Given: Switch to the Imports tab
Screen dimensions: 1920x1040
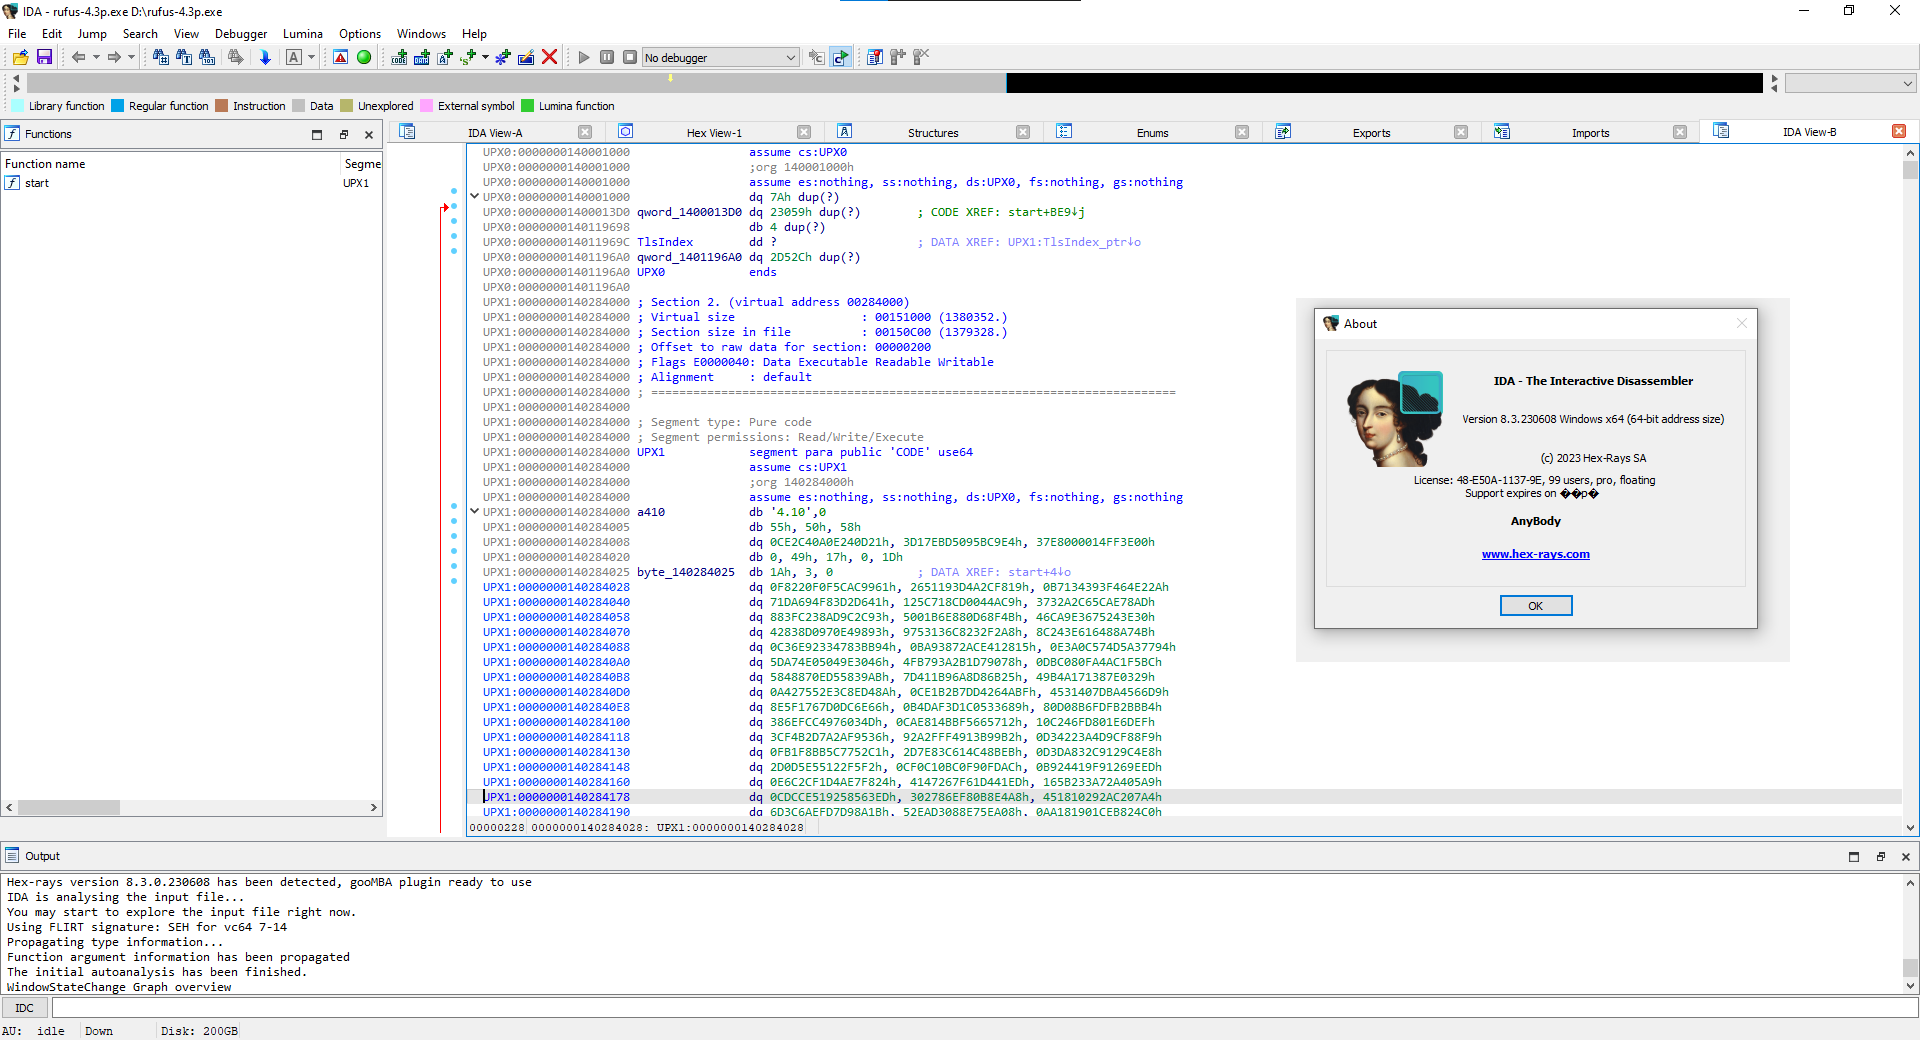Looking at the screenshot, I should point(1590,133).
